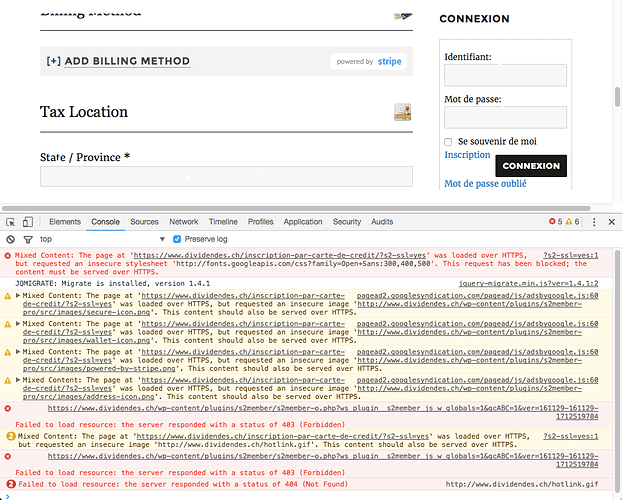
Task: Expand the secure-icon.png mixed content warning
Action: pos(18,296)
